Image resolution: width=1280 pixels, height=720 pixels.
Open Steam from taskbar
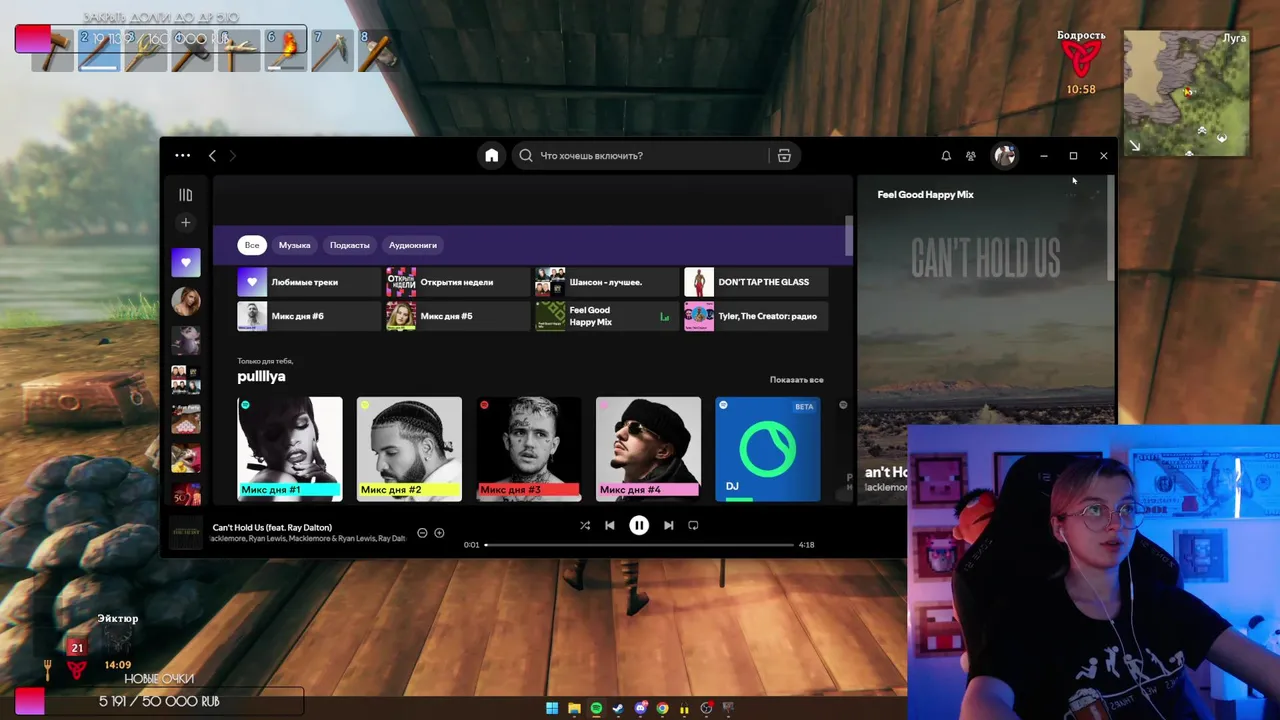click(x=618, y=708)
